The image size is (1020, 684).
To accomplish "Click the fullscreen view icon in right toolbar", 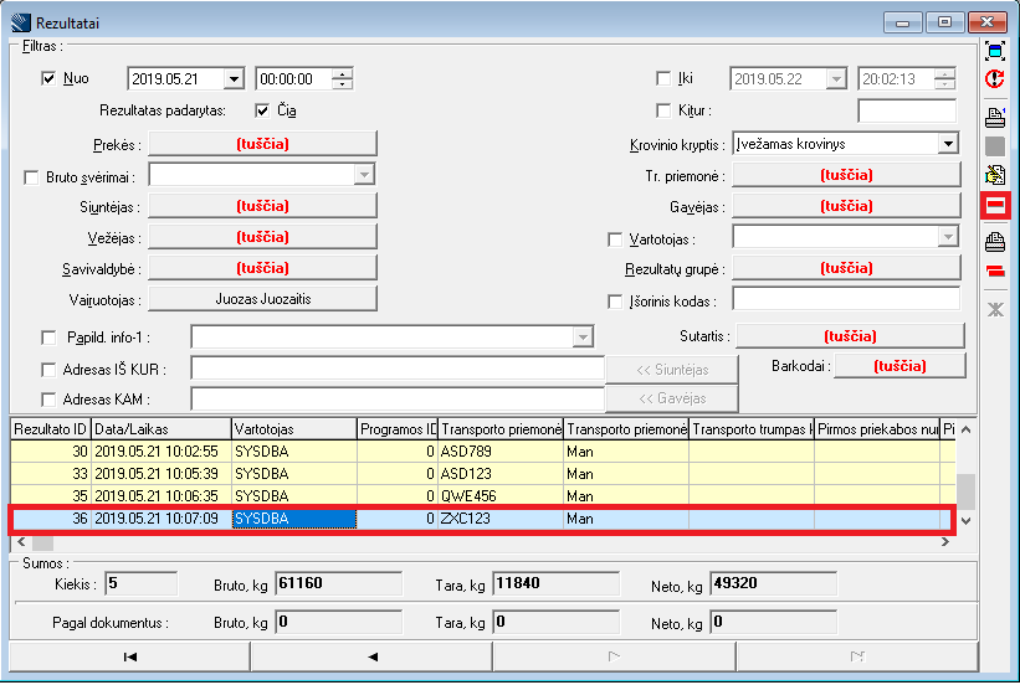I will coord(995,51).
